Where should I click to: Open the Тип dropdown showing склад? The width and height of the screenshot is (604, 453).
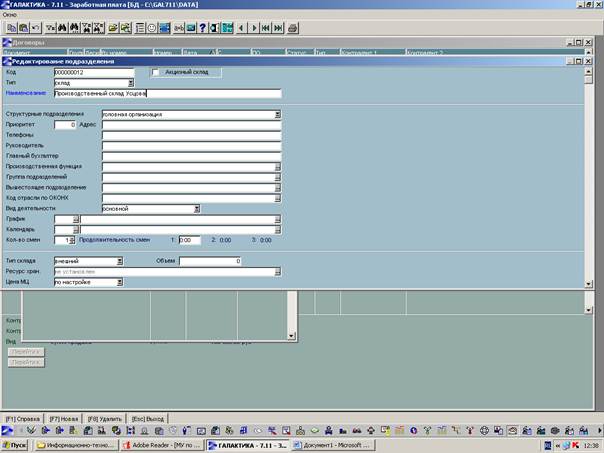click(x=131, y=83)
